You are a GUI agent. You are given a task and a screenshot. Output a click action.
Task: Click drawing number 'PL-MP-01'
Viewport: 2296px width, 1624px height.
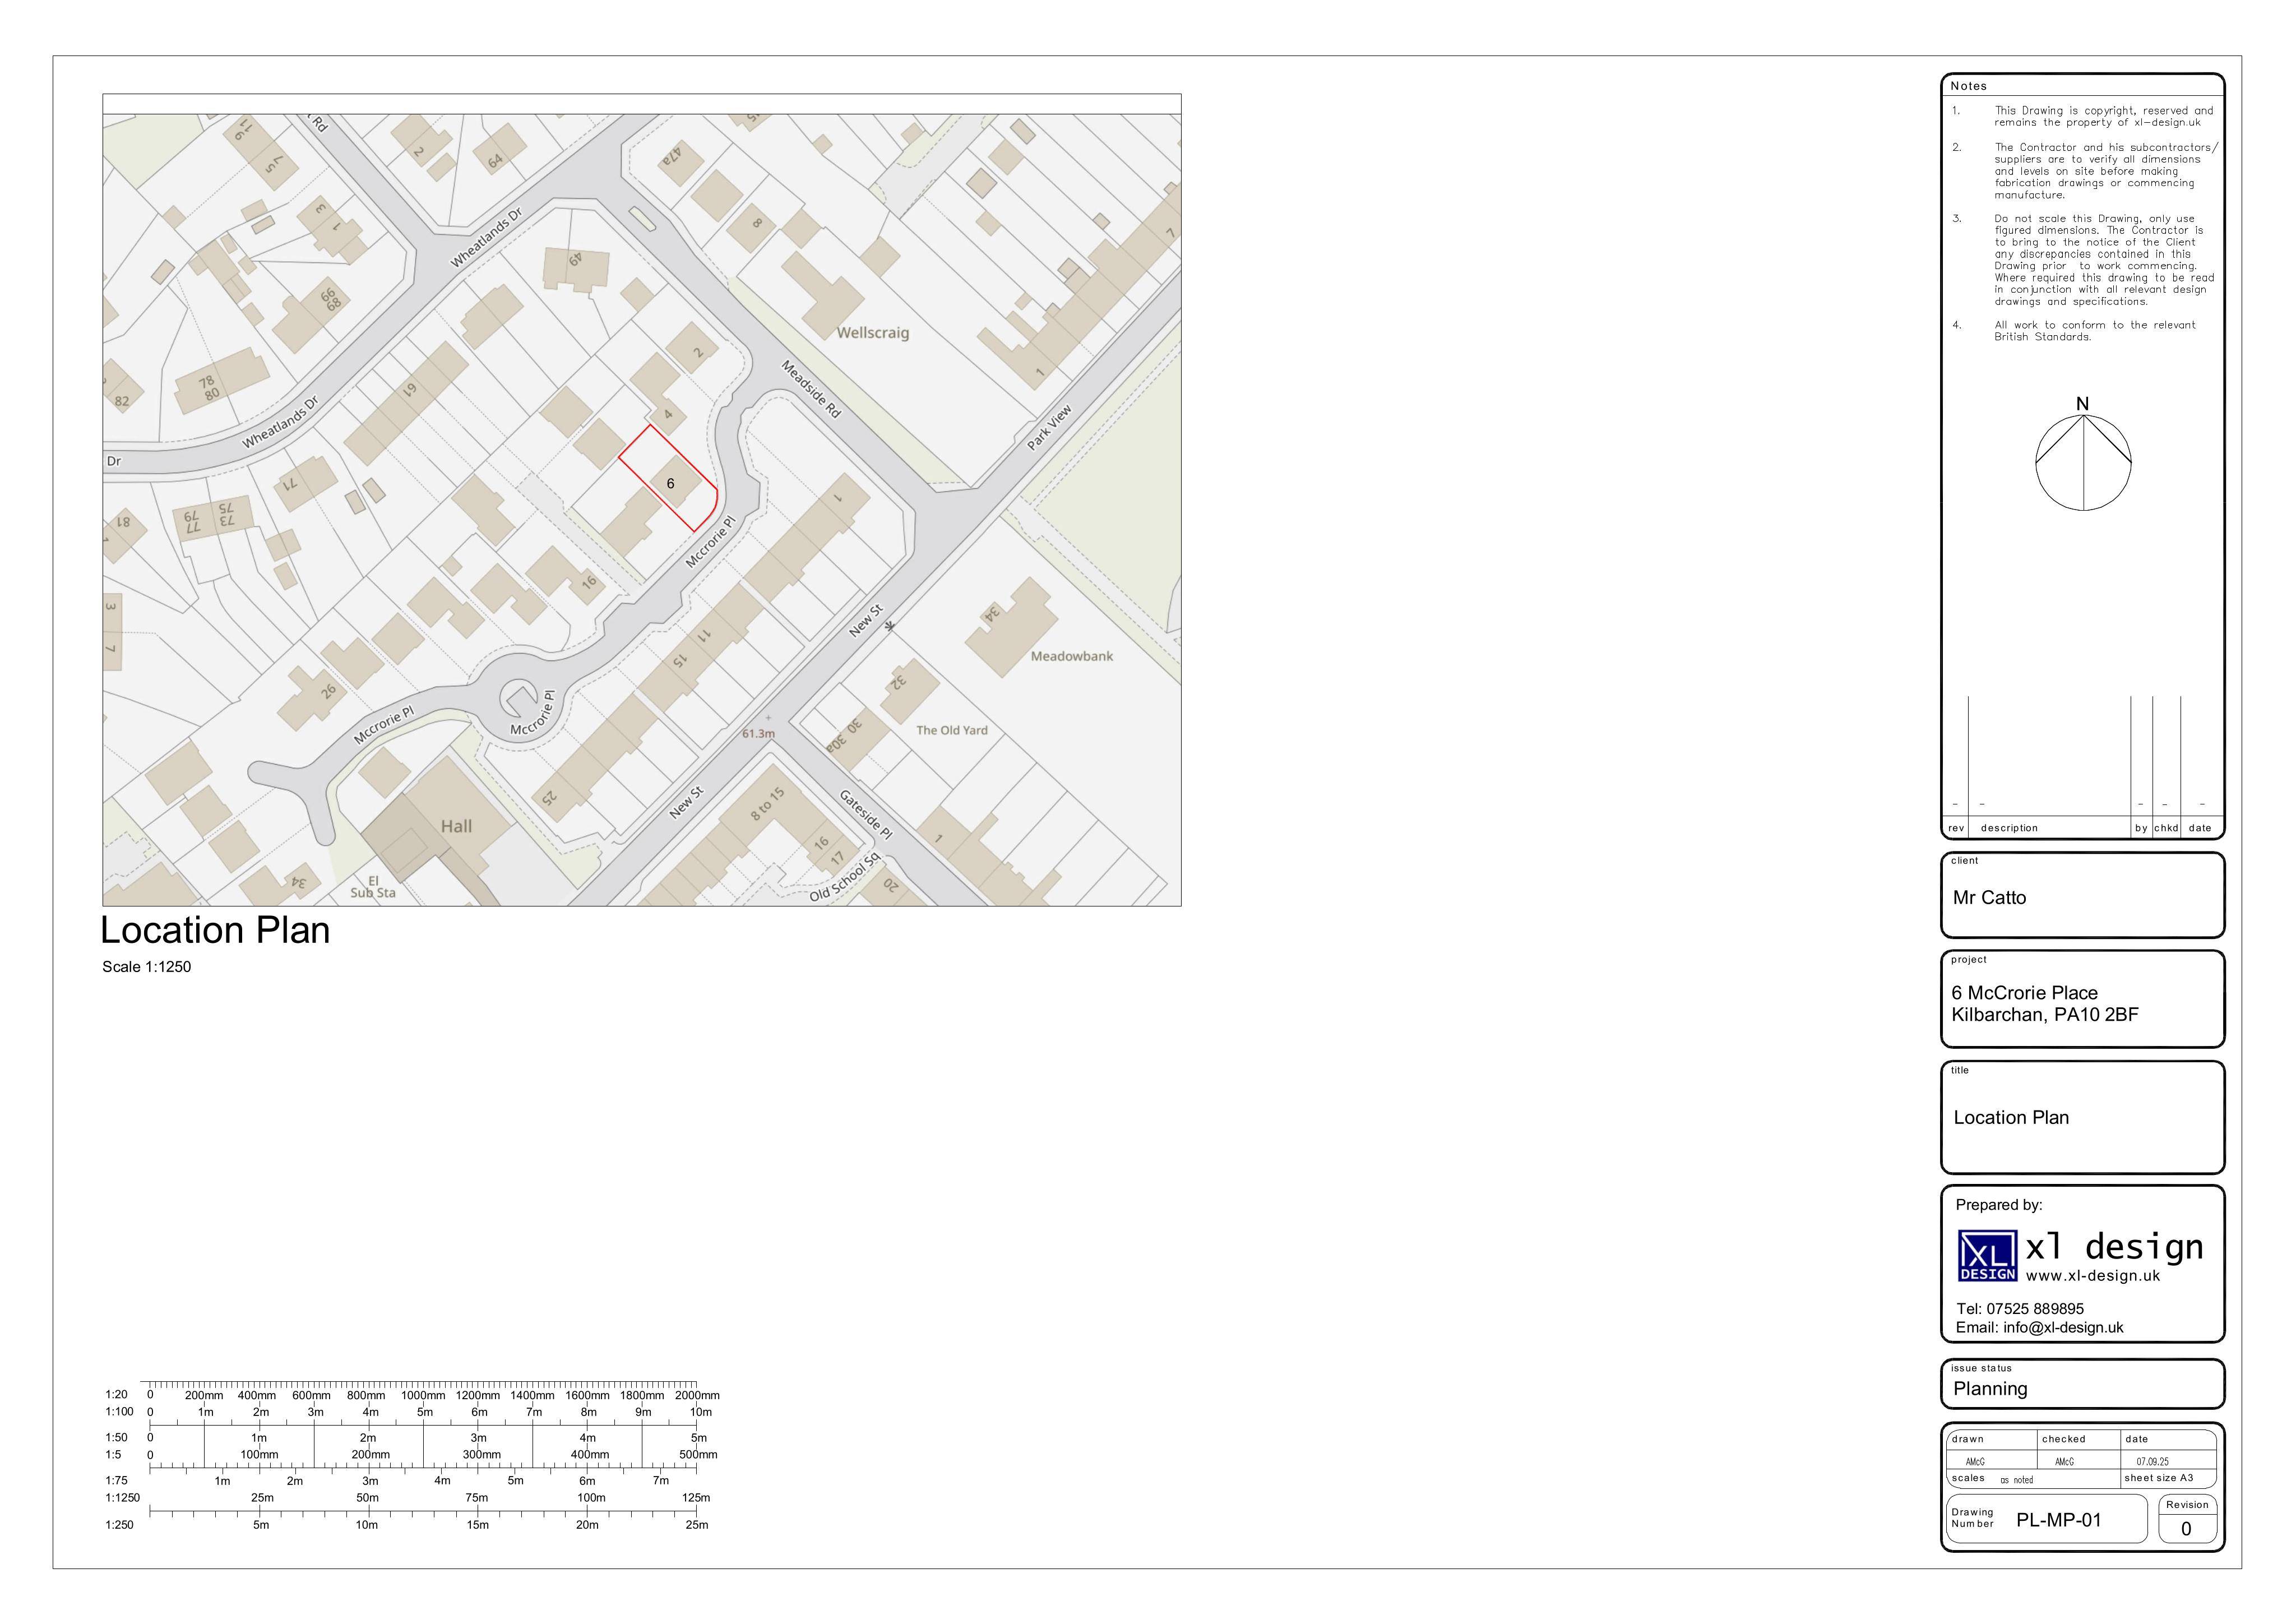[x=2059, y=1521]
